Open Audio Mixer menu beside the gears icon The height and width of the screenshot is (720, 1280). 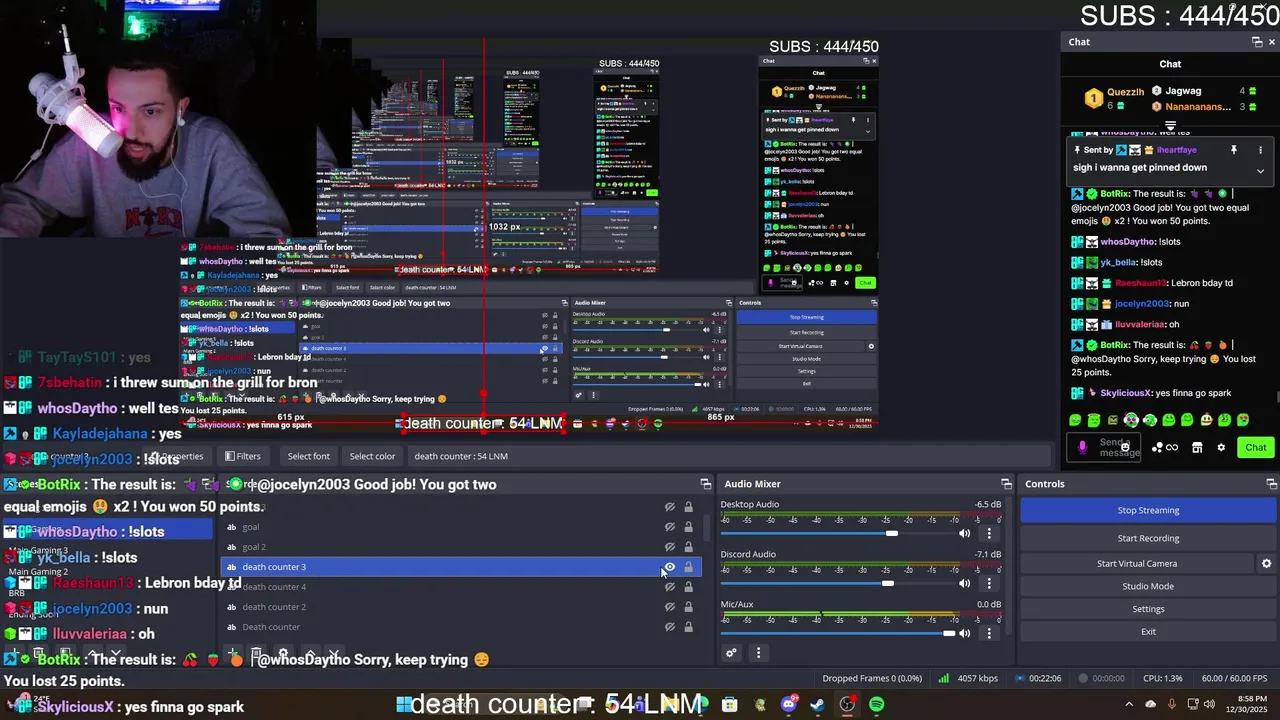click(758, 653)
